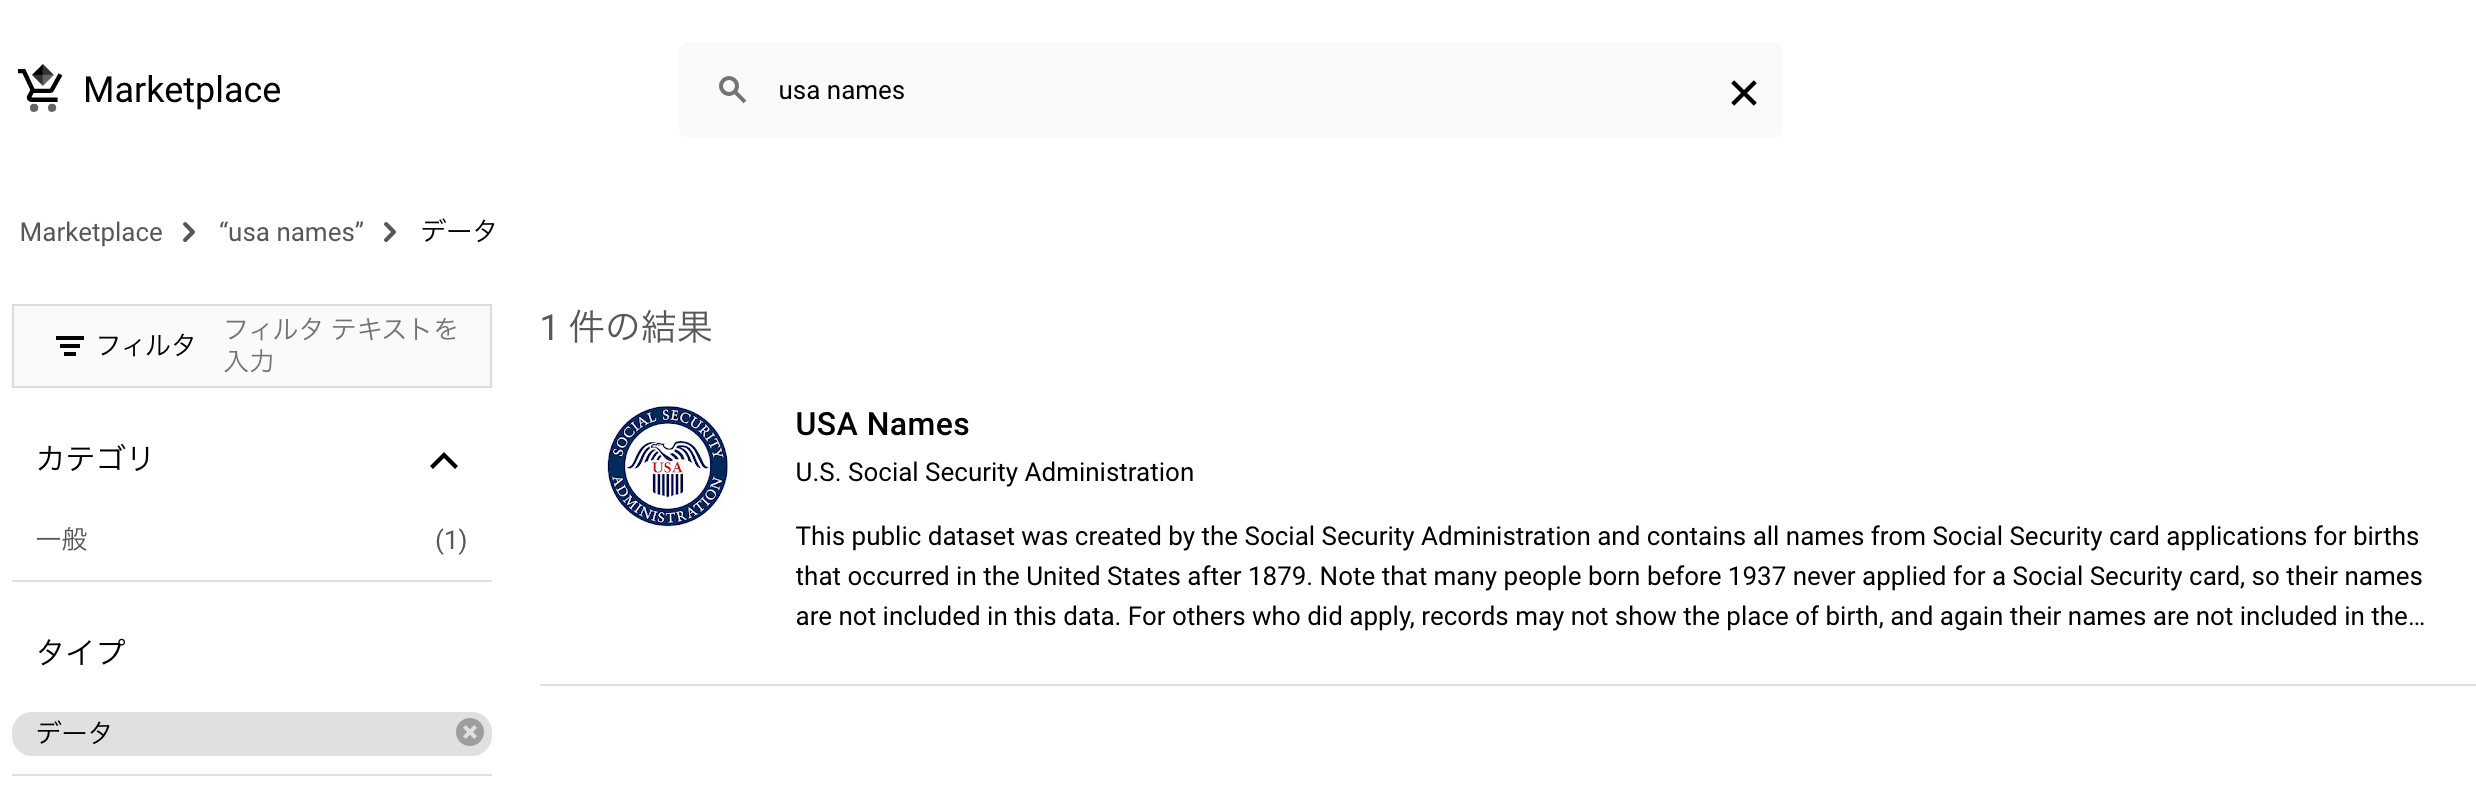Screen dimensions: 2476x792
Task: Click the Marketplace header title
Action: point(182,90)
